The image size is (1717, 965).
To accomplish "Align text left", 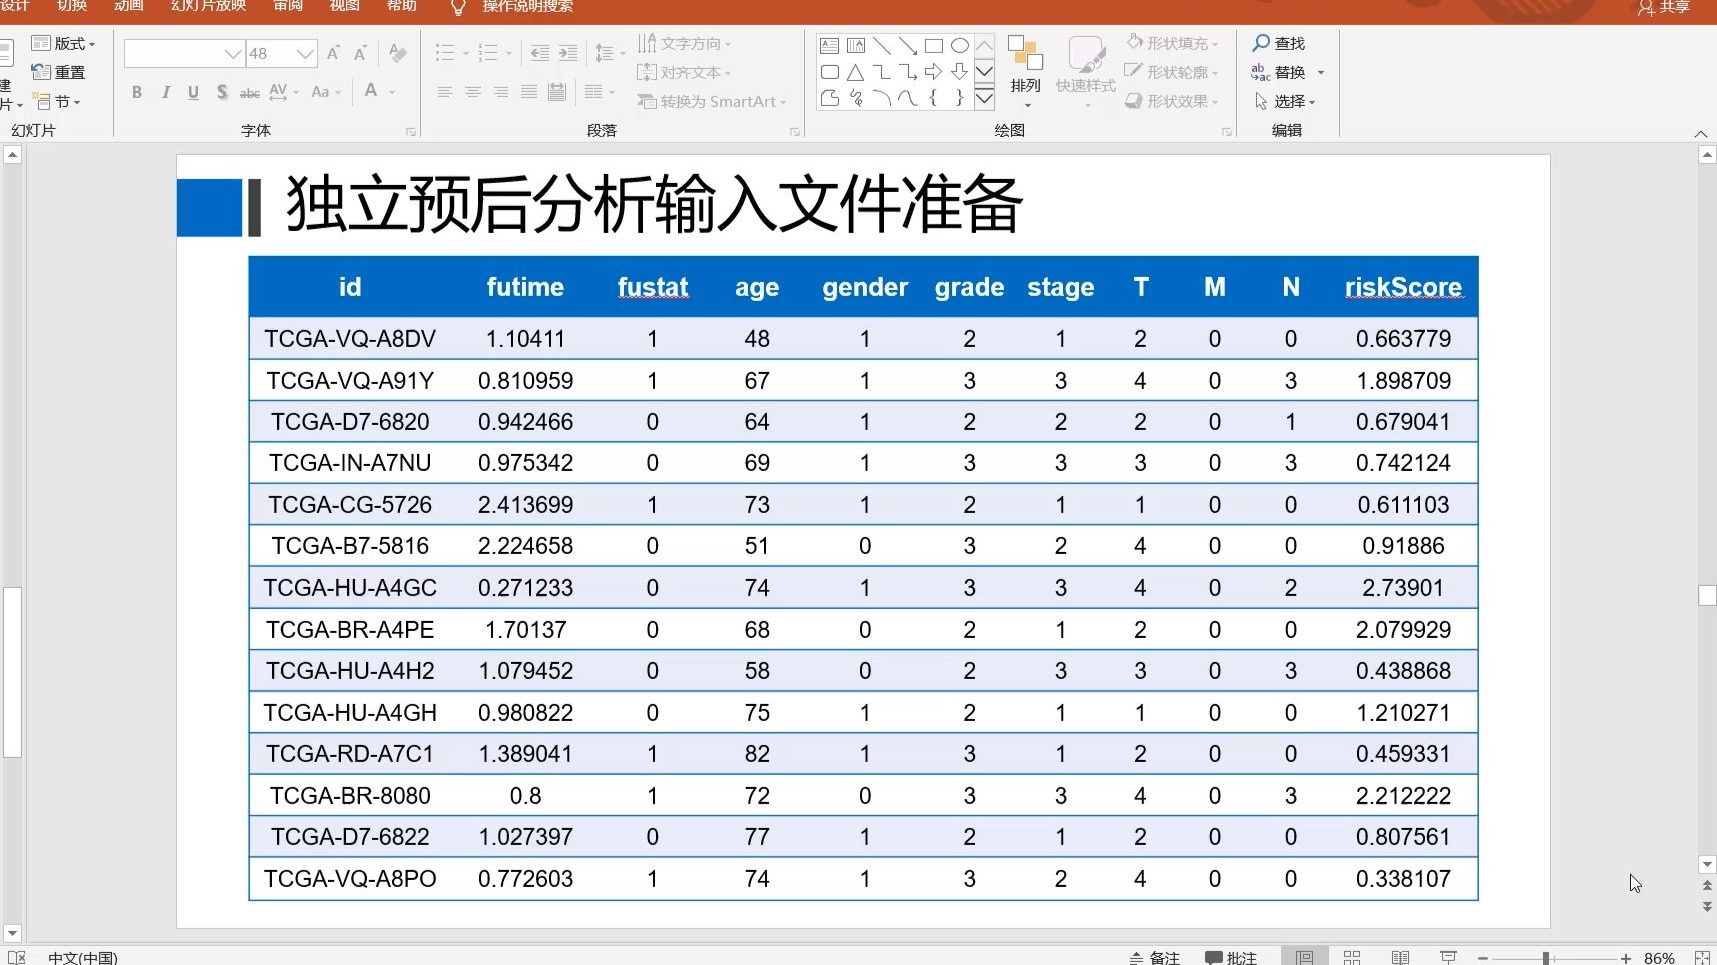I will [x=445, y=92].
